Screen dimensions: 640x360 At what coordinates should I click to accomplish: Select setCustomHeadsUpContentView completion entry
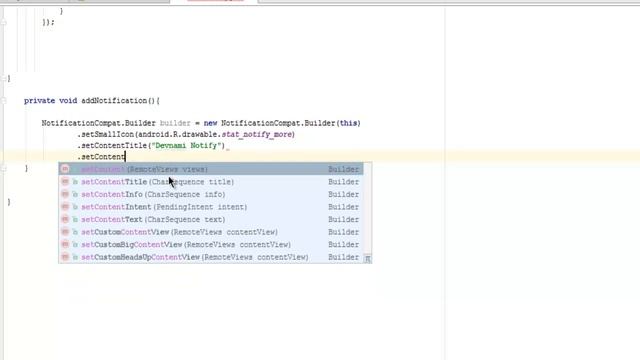pyautogui.click(x=211, y=257)
